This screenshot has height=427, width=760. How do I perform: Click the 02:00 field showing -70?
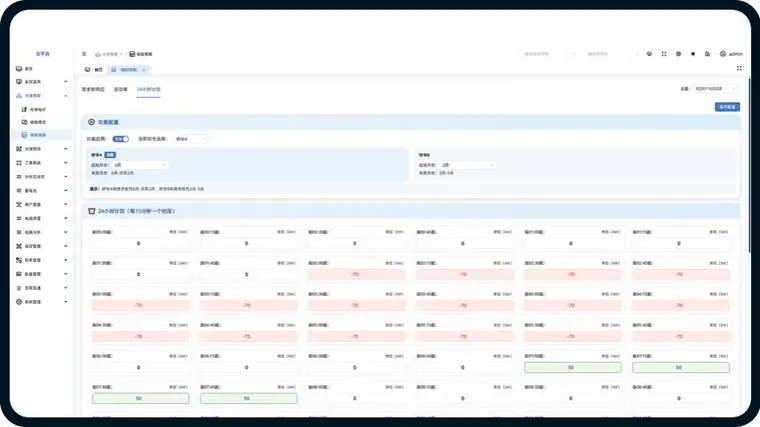tap(356, 275)
